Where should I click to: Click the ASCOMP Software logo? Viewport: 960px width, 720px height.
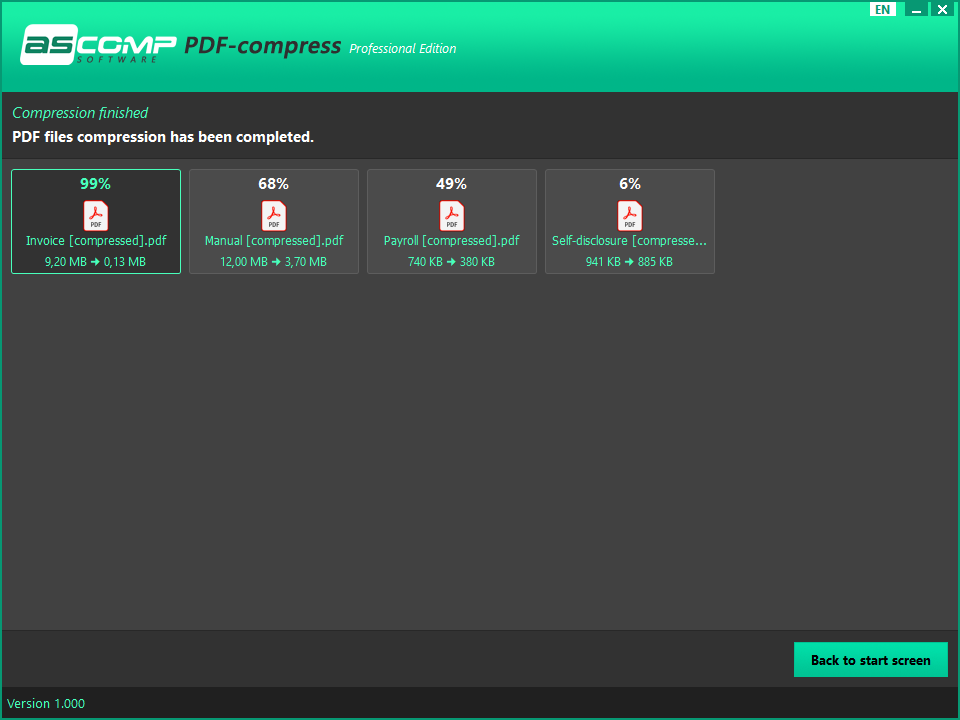coord(98,45)
